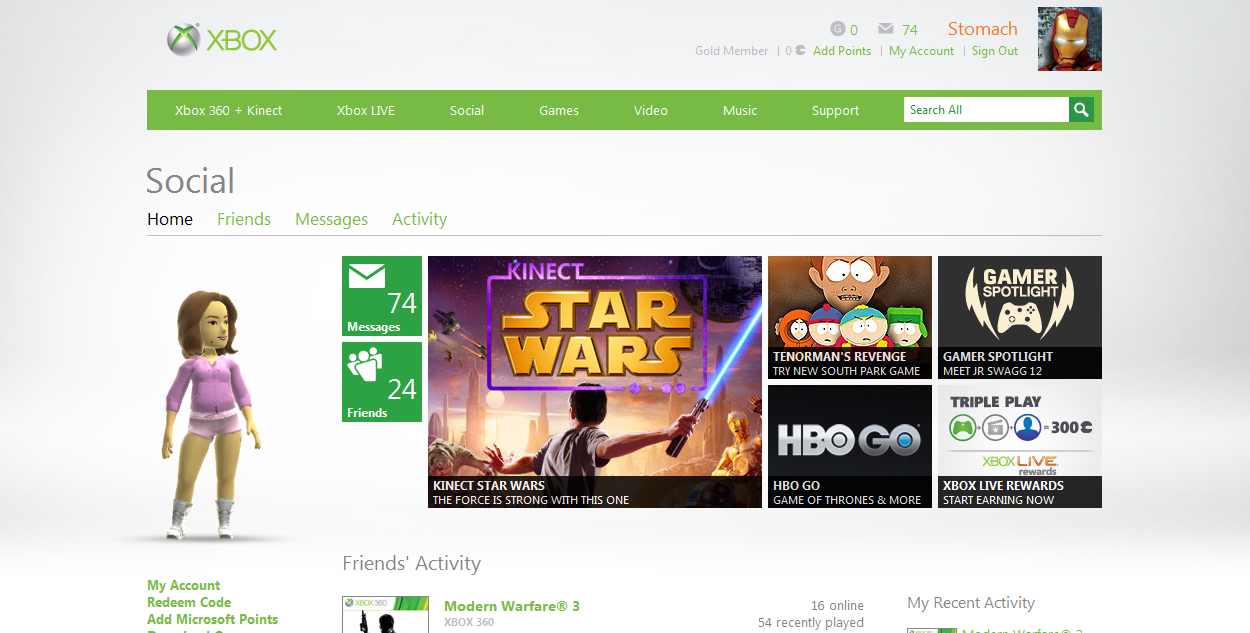
Task: Open the Support menu
Action: (x=835, y=111)
